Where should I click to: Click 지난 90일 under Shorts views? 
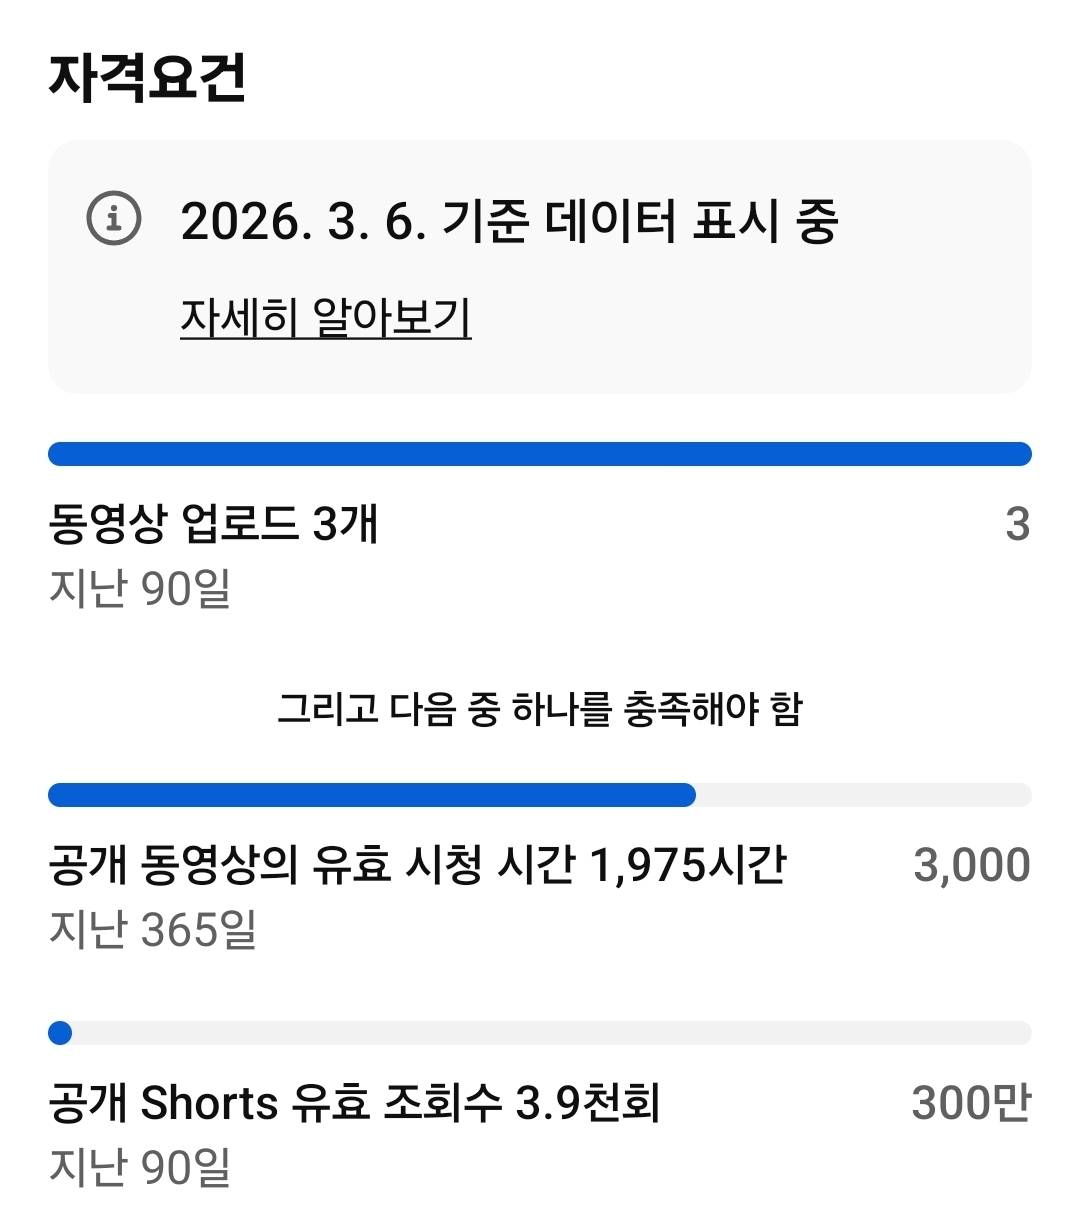pyautogui.click(x=140, y=1167)
